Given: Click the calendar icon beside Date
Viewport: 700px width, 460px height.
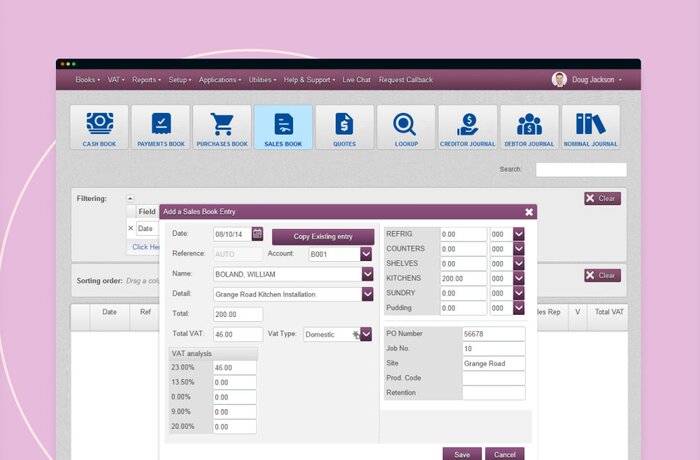Looking at the screenshot, I should pos(257,234).
